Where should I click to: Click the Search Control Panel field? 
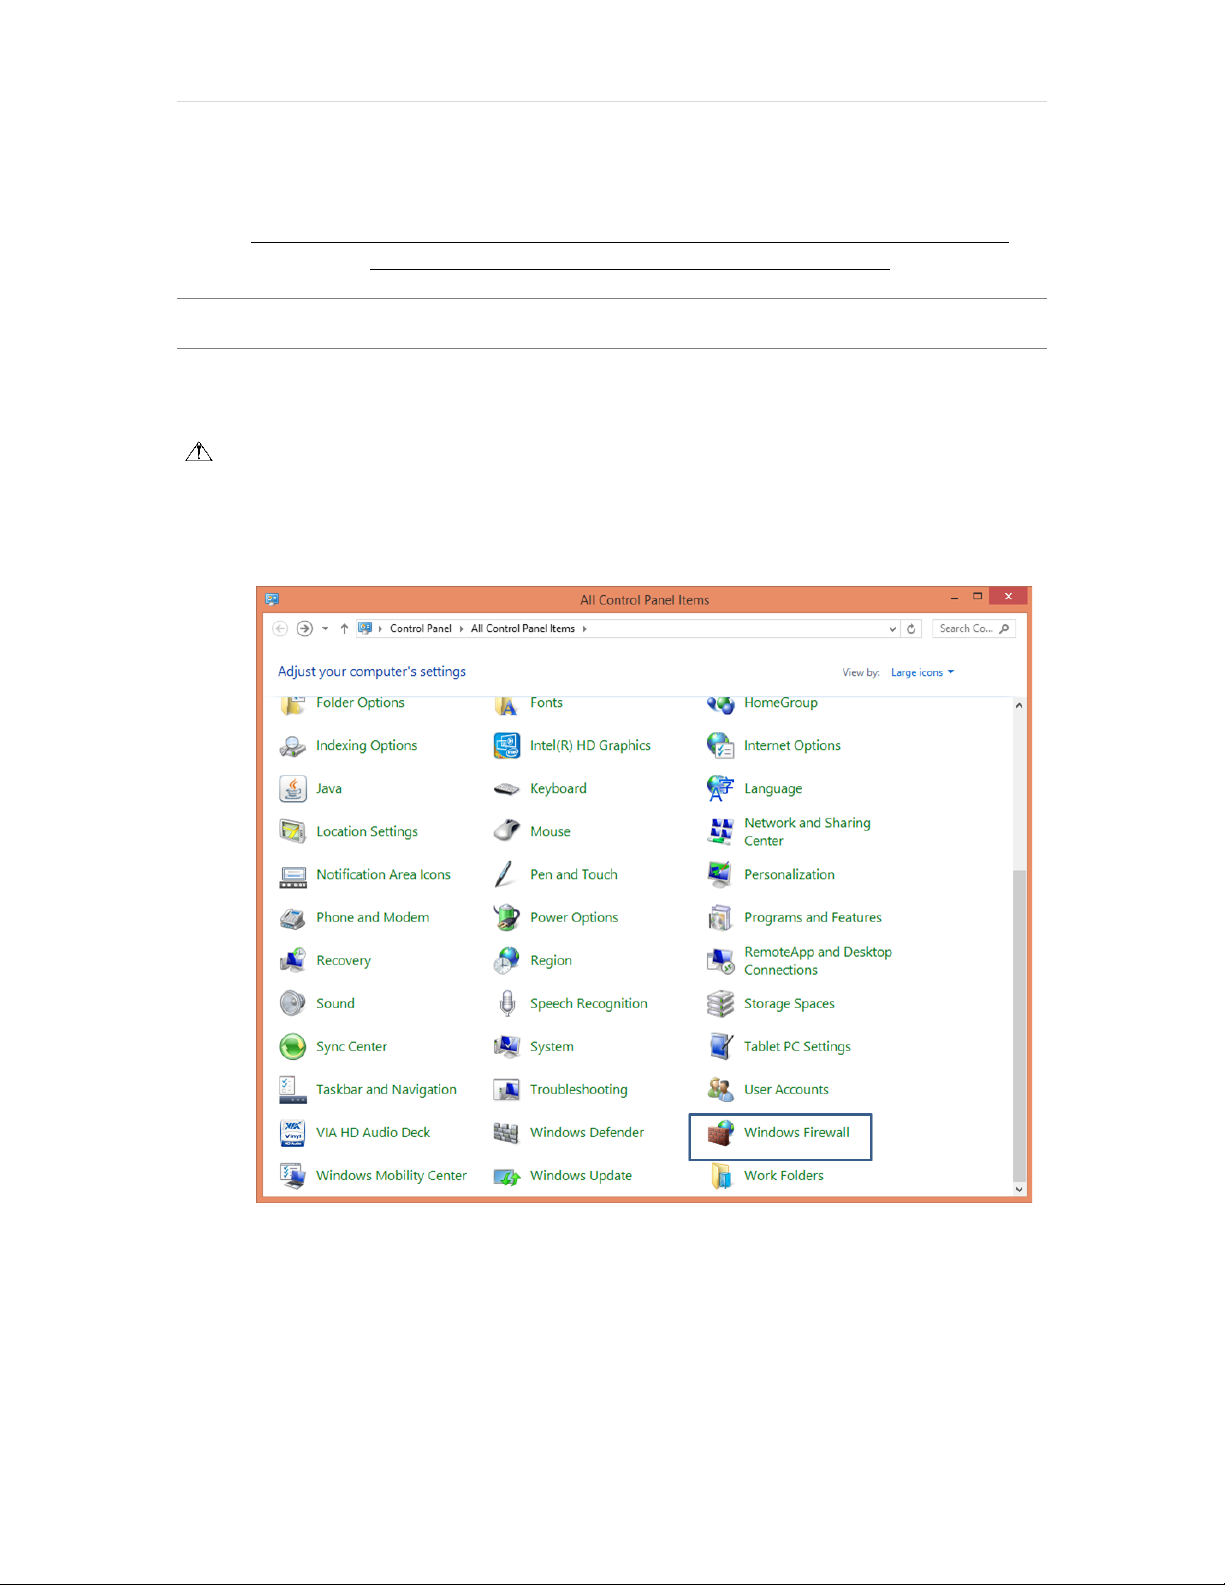tap(974, 629)
